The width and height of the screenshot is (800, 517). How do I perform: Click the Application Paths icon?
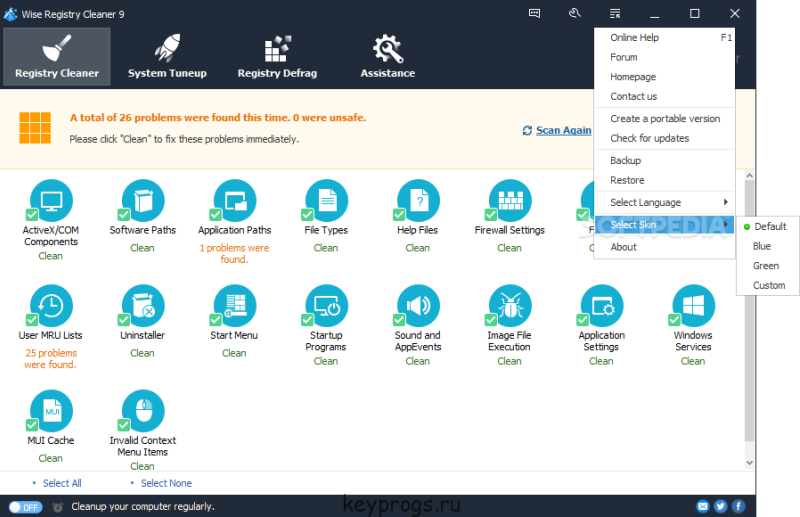[235, 200]
